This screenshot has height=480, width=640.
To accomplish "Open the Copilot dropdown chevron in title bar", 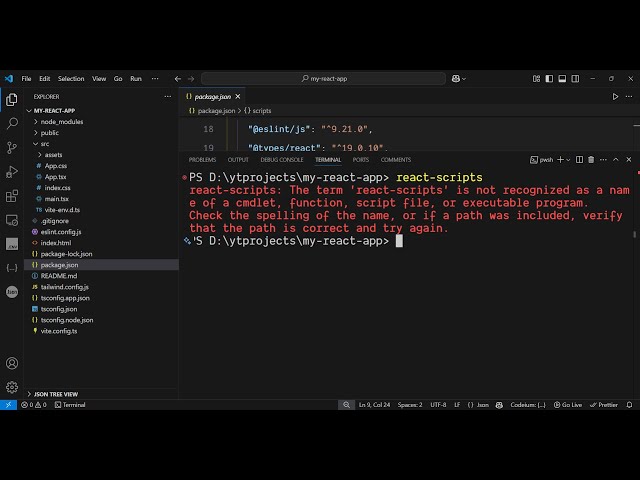I will (x=464, y=79).
